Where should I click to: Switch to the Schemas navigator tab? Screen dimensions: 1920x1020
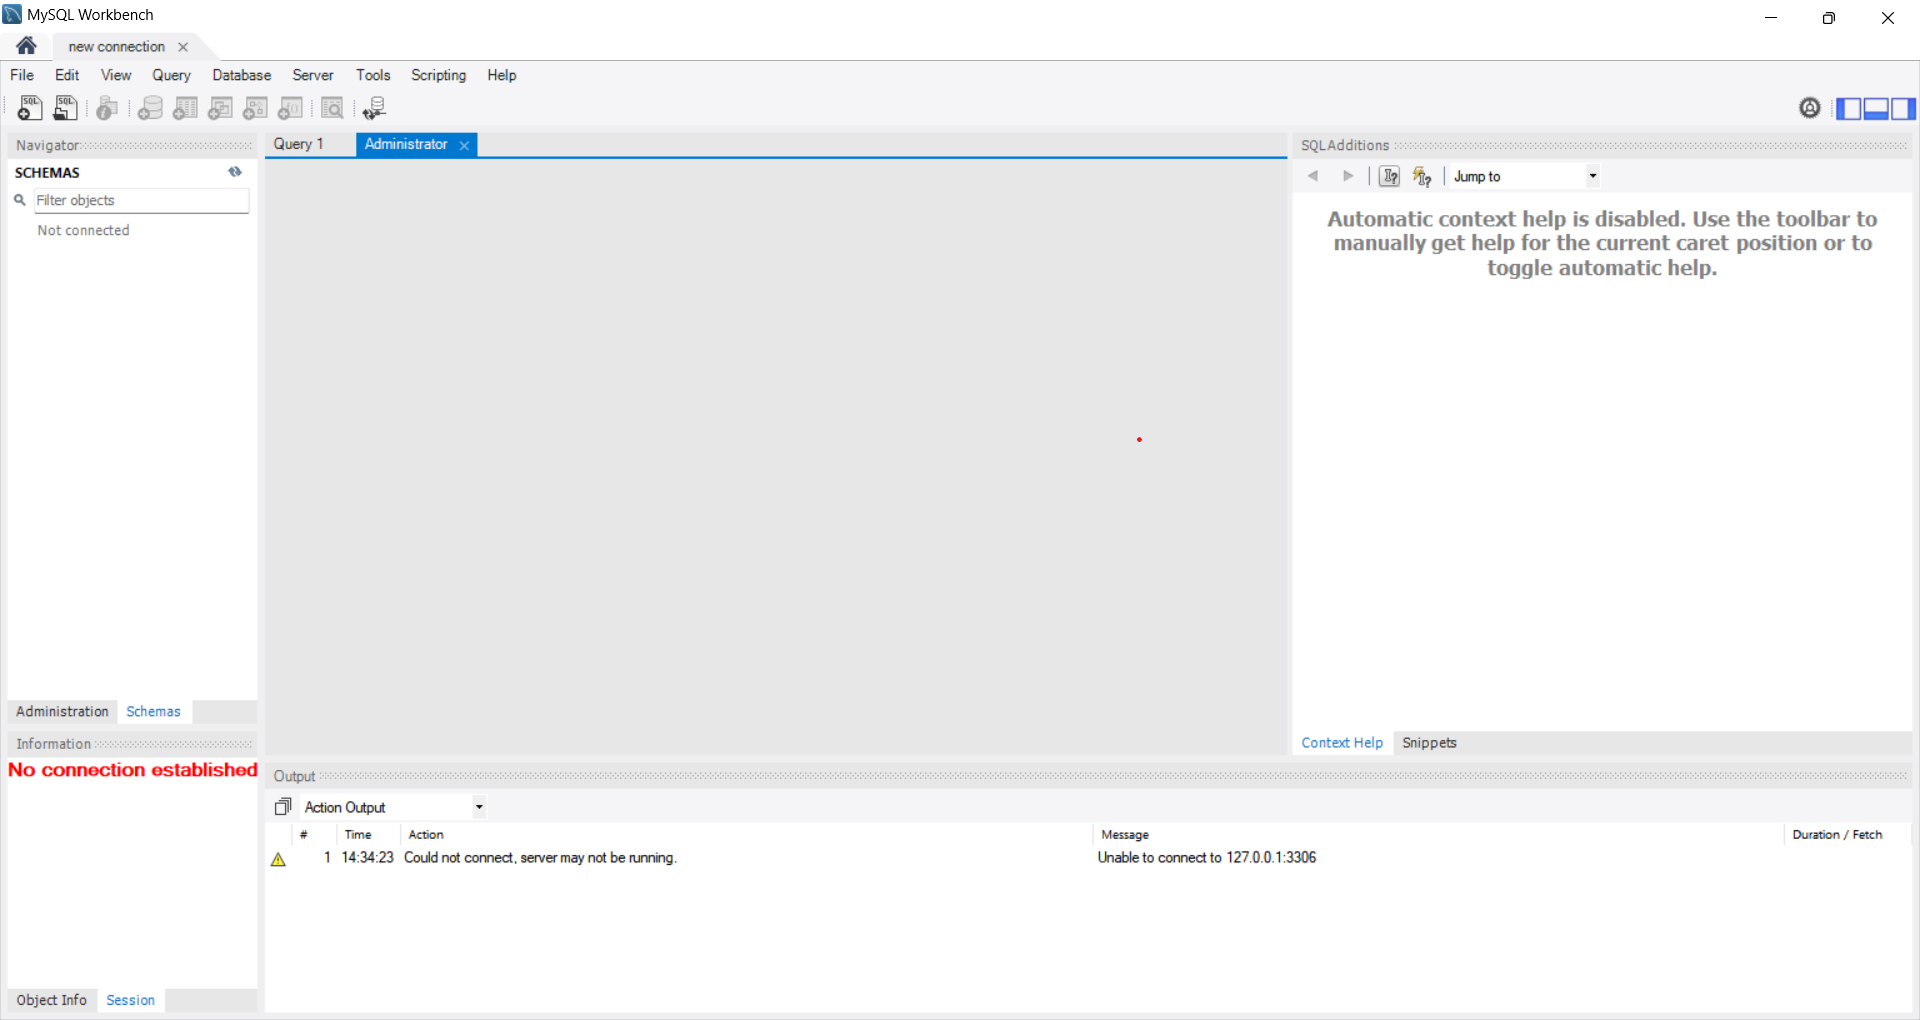pos(153,711)
